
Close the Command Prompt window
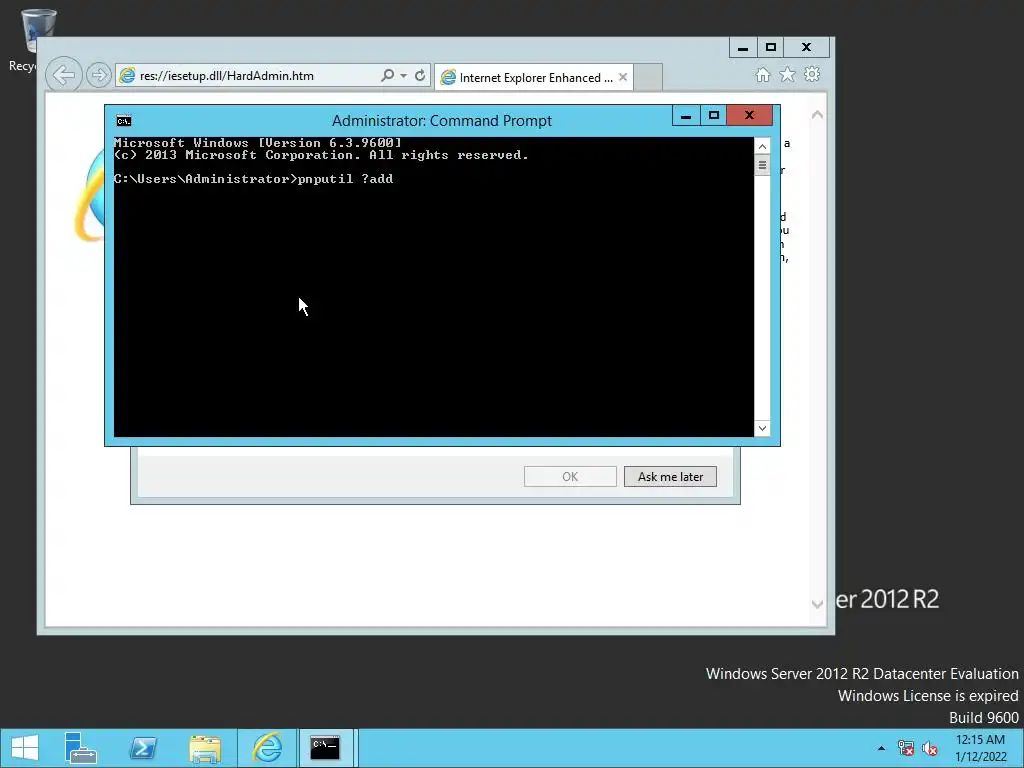750,116
